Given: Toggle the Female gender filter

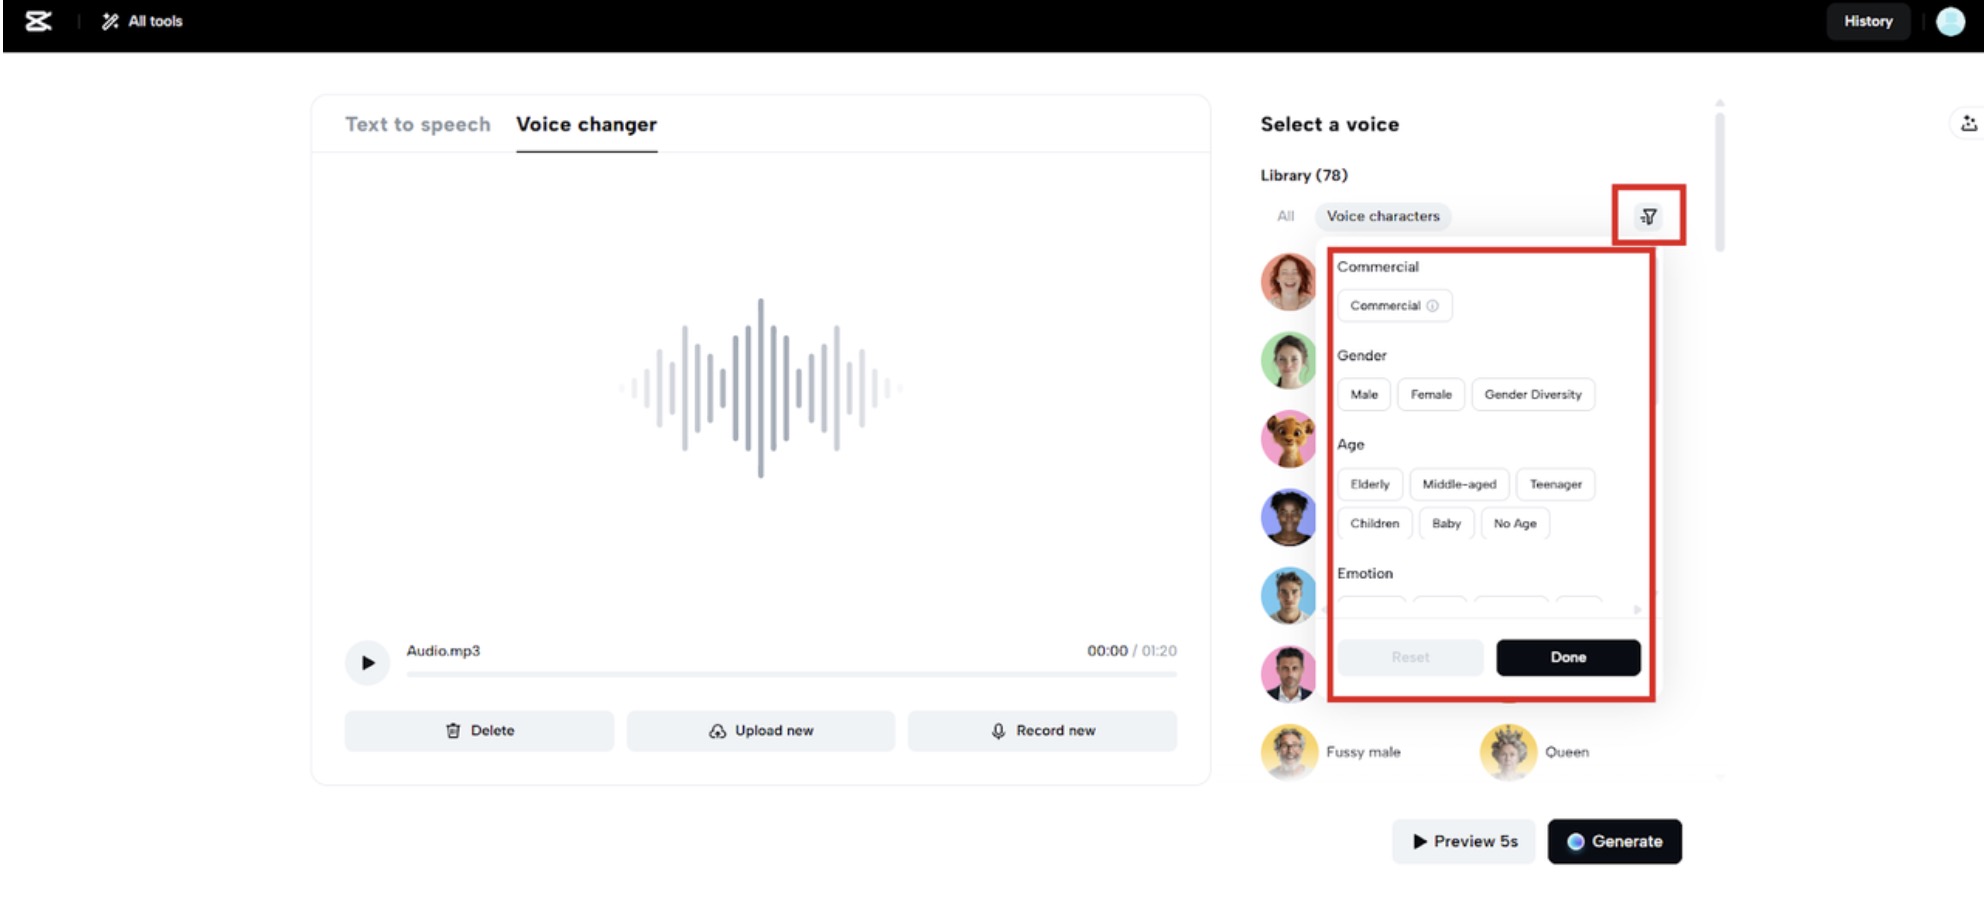Looking at the screenshot, I should (1430, 395).
